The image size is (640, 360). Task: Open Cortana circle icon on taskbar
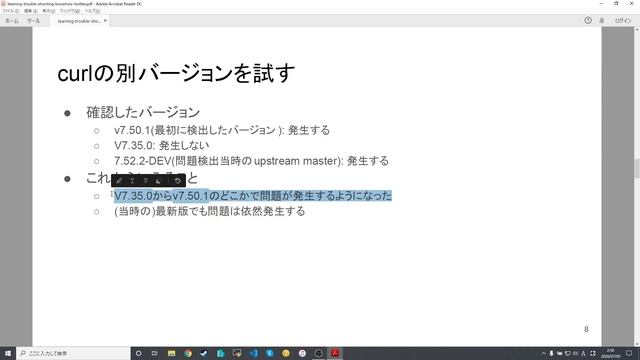(138, 353)
